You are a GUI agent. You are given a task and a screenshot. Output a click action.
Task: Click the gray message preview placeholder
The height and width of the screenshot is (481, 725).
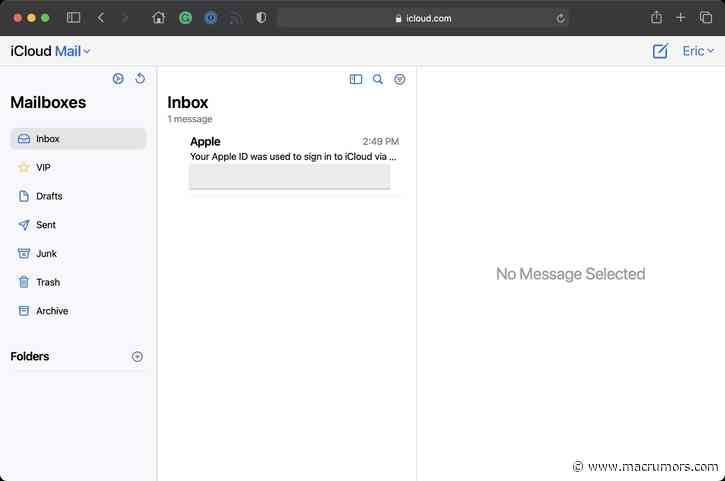(x=289, y=177)
